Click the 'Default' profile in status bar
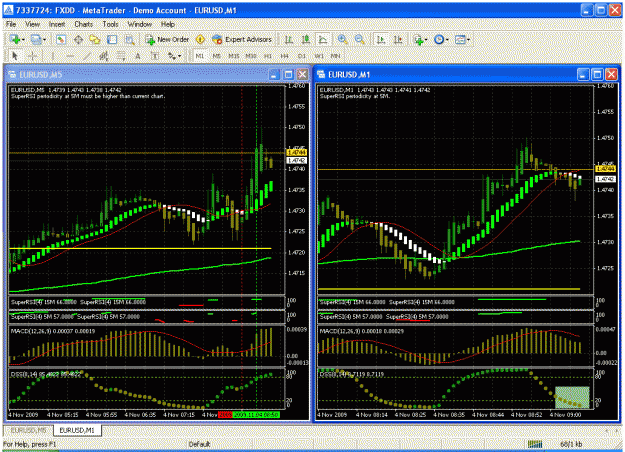 point(199,444)
